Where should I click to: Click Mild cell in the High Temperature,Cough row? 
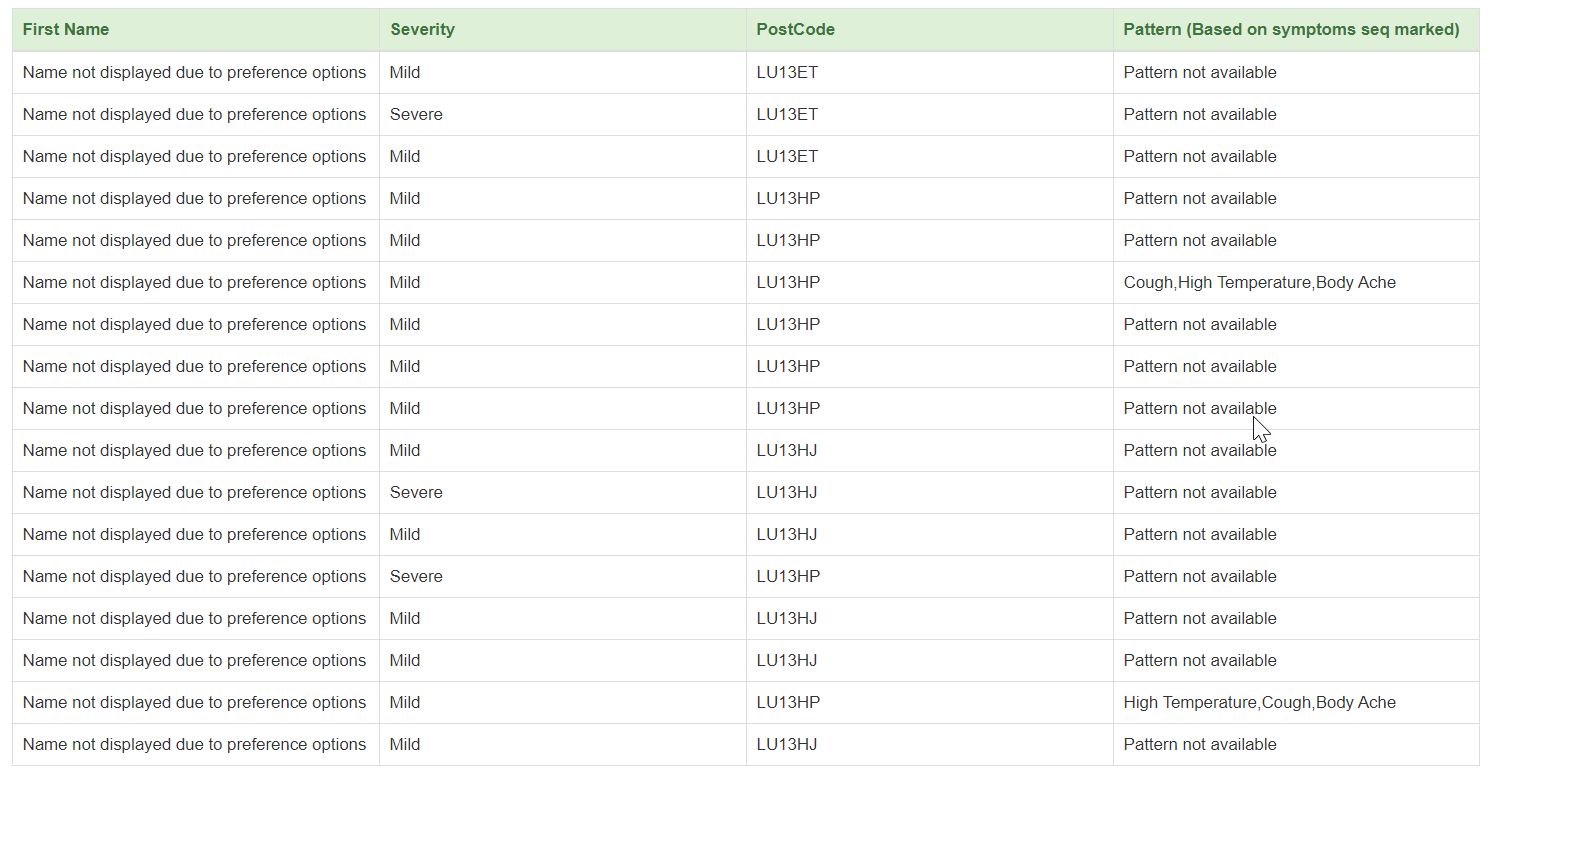point(563,703)
